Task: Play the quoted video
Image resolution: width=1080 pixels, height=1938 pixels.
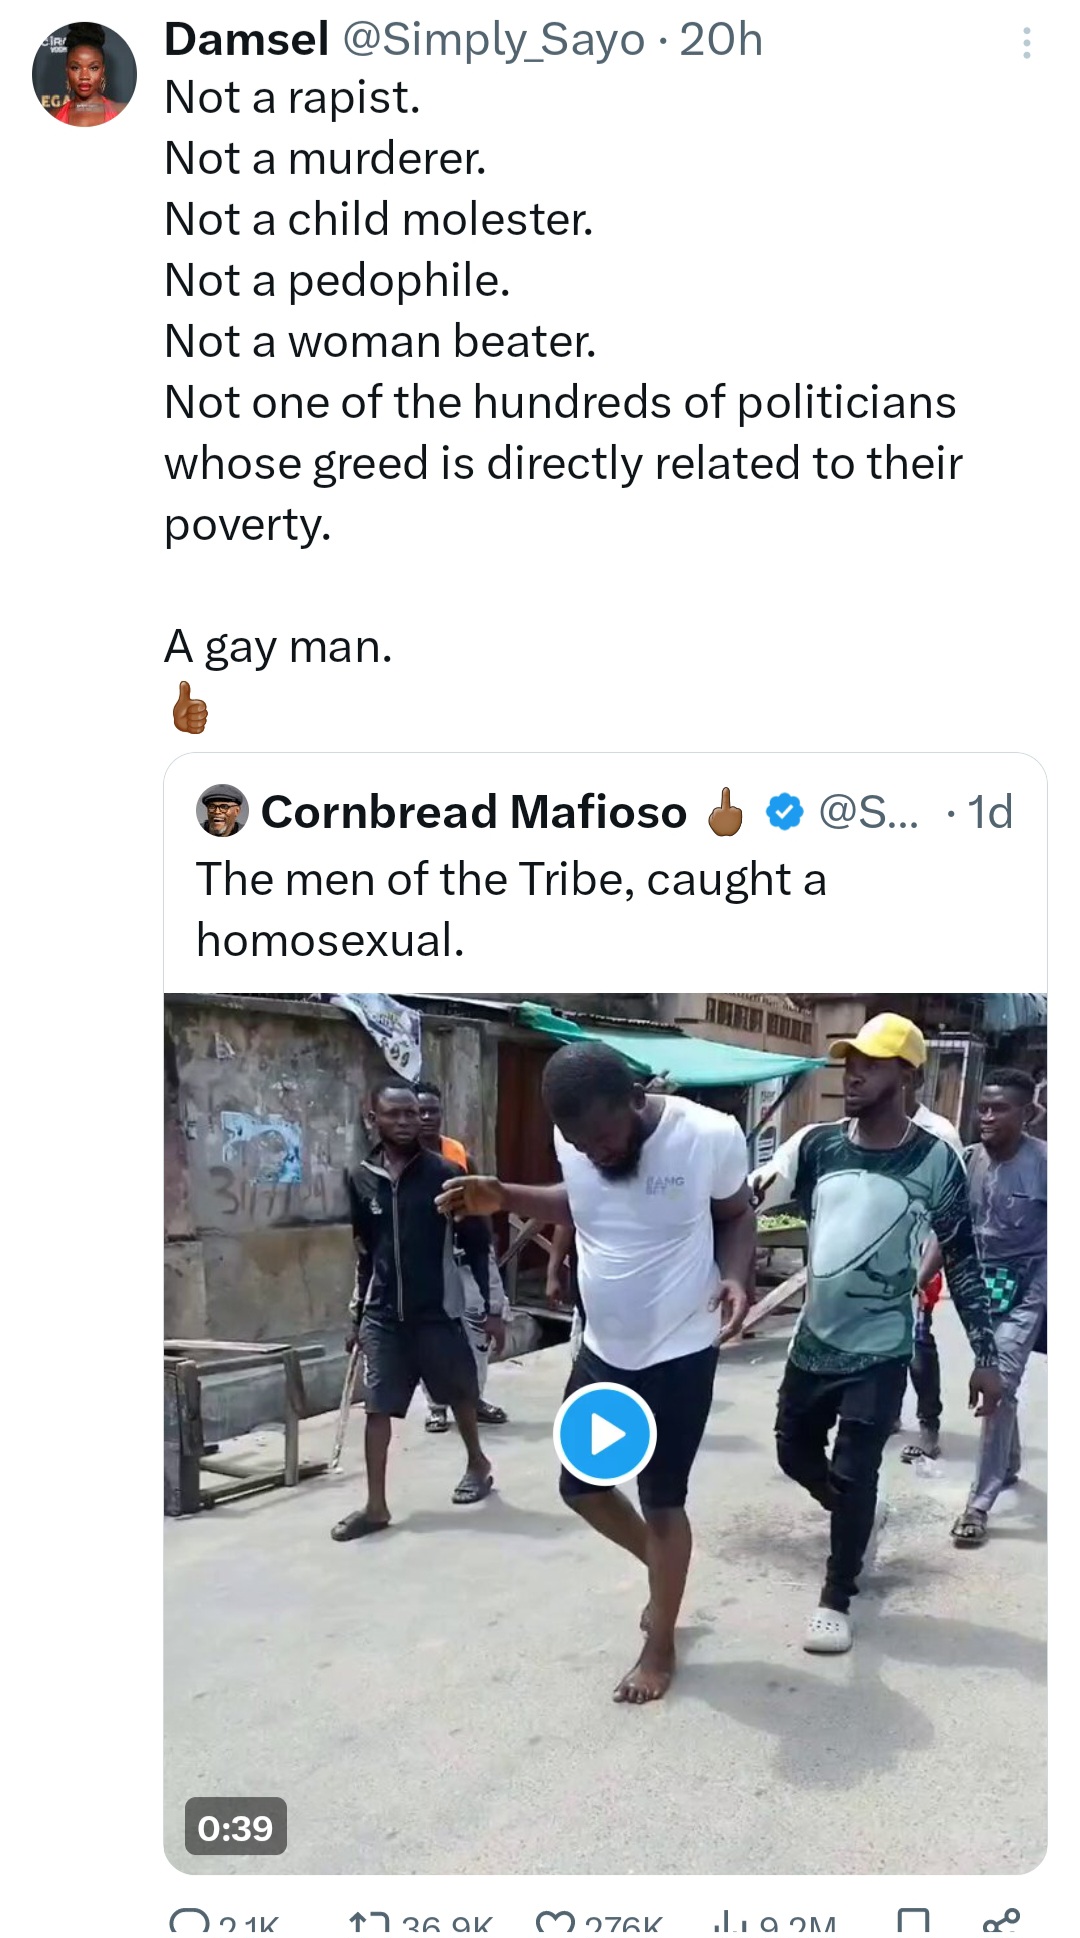Action: (604, 1433)
